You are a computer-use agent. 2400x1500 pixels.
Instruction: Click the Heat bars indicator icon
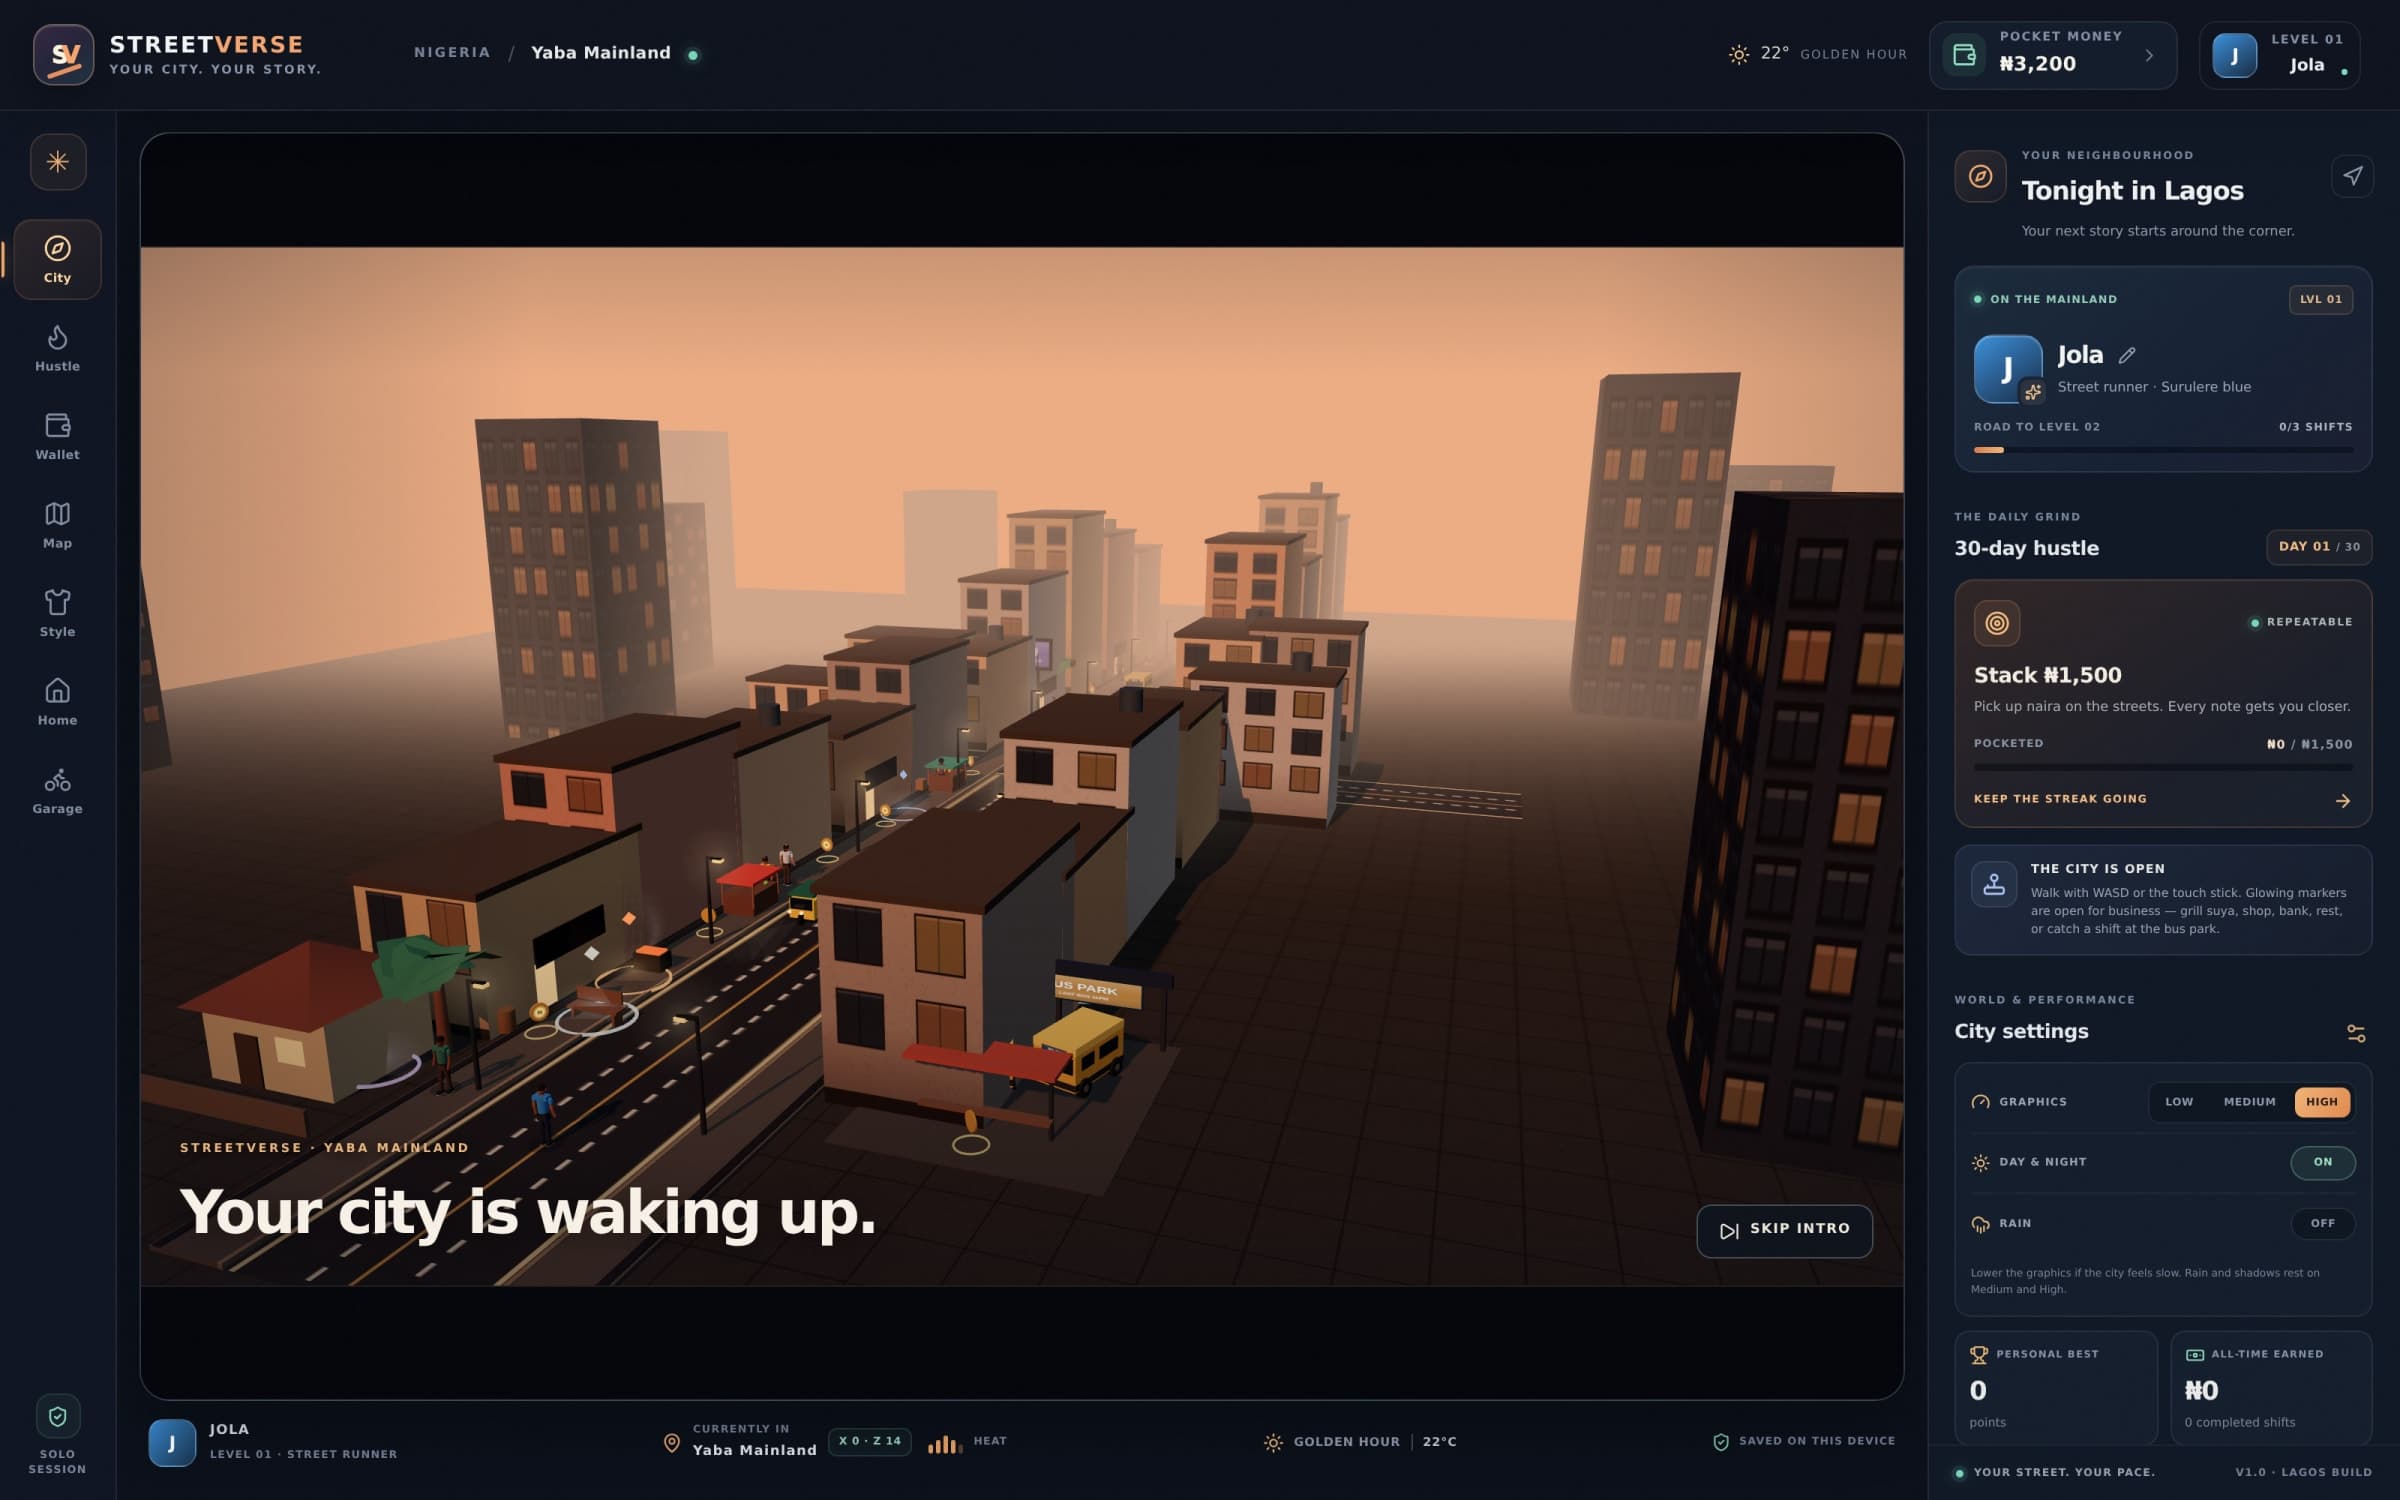pos(944,1443)
